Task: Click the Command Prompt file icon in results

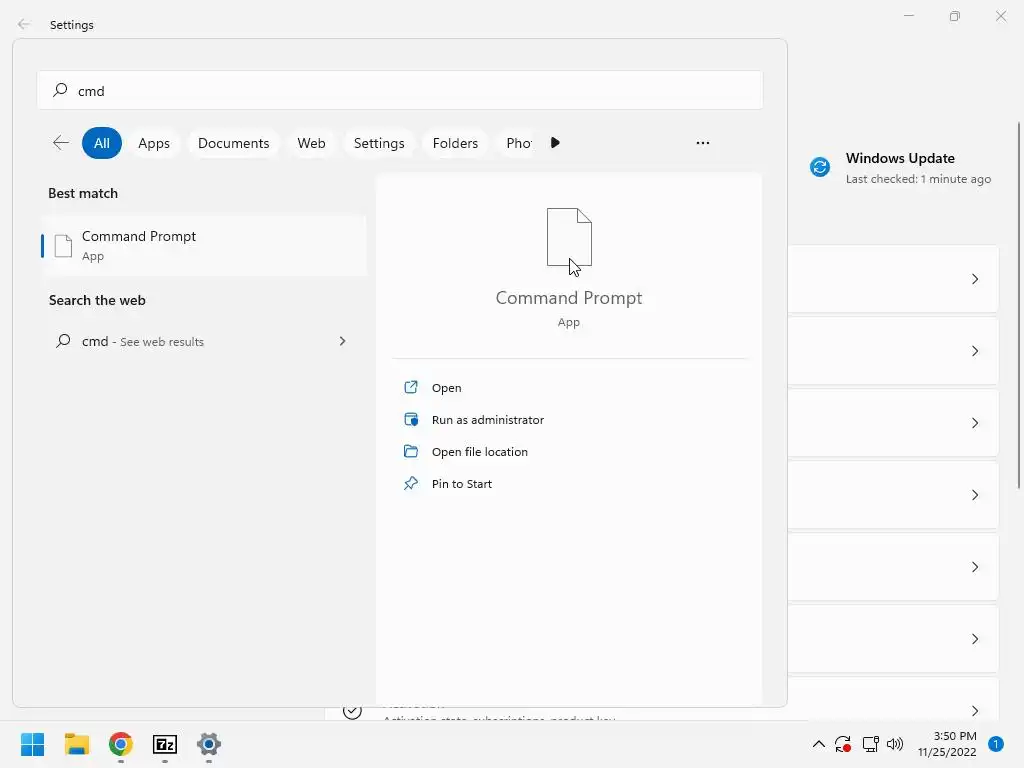Action: pos(63,246)
